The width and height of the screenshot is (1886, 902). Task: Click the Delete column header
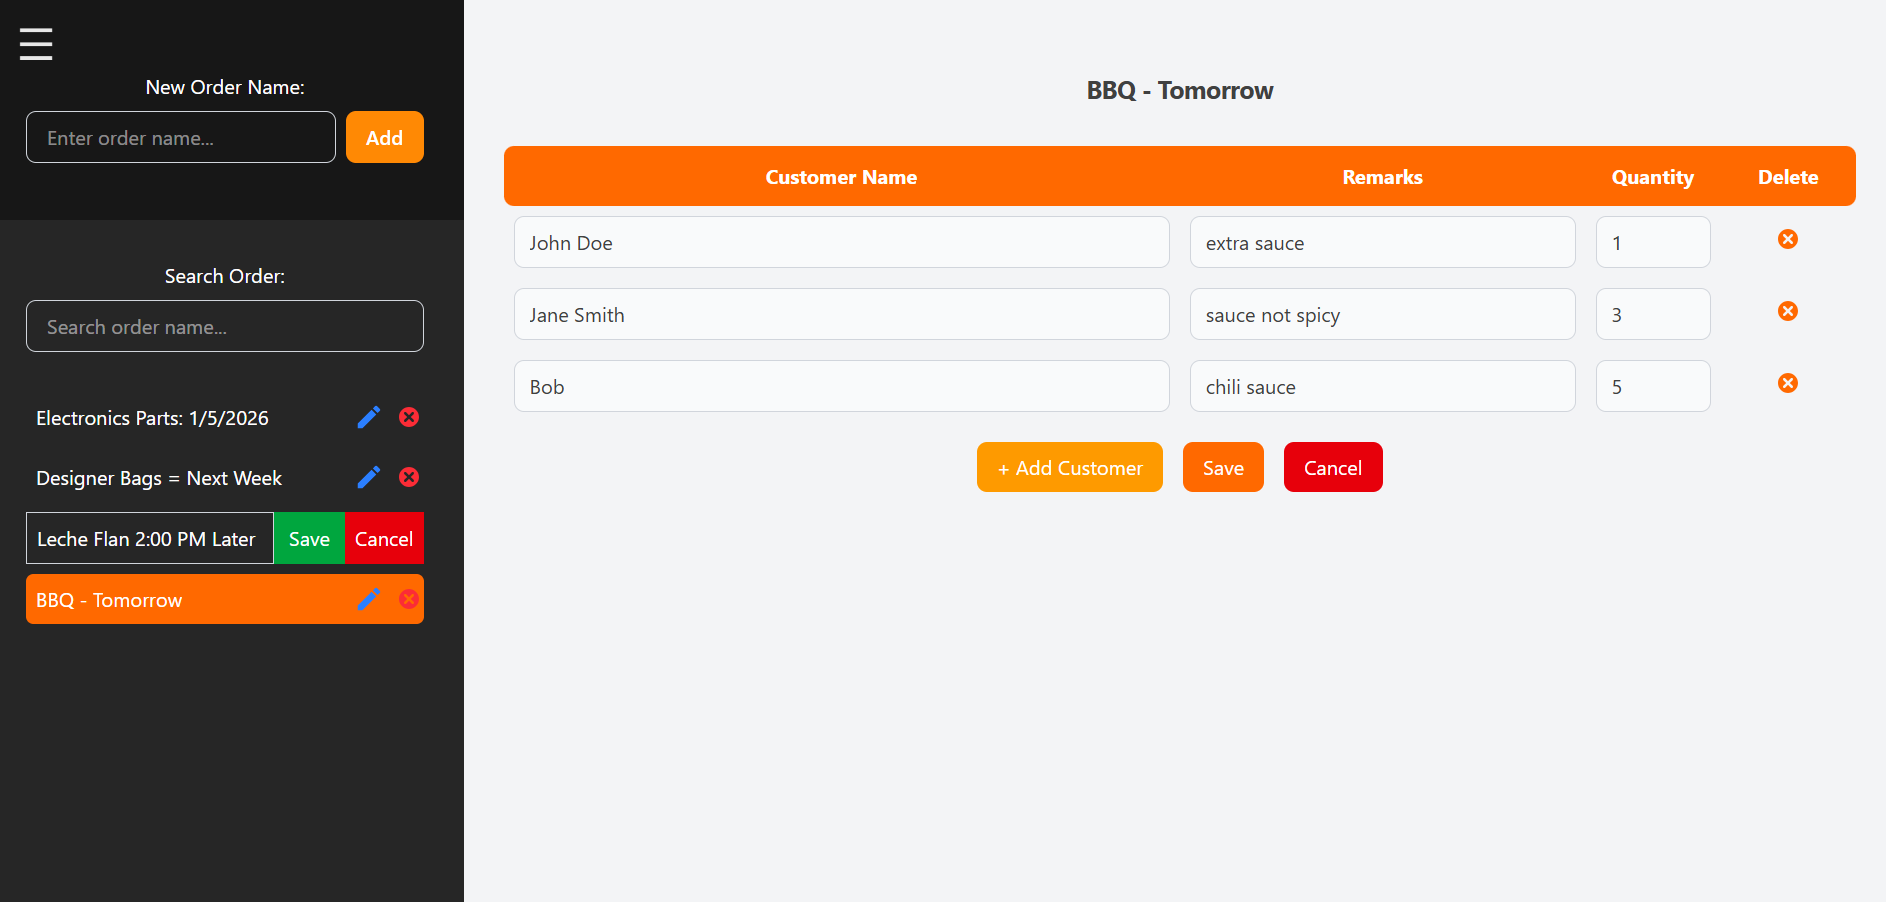1788,177
